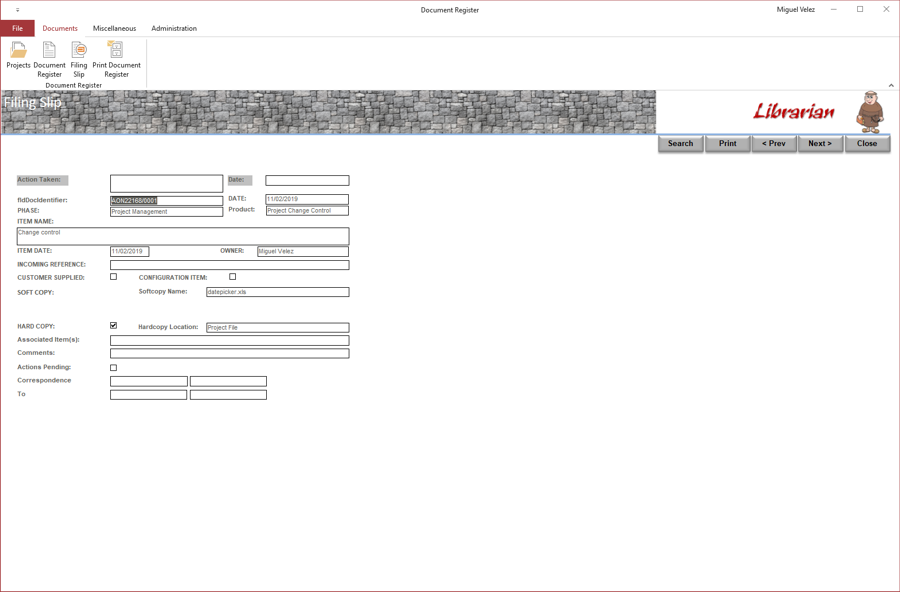The height and width of the screenshot is (592, 900).
Task: Toggle the Customer Supplied checkbox
Action: (x=114, y=277)
